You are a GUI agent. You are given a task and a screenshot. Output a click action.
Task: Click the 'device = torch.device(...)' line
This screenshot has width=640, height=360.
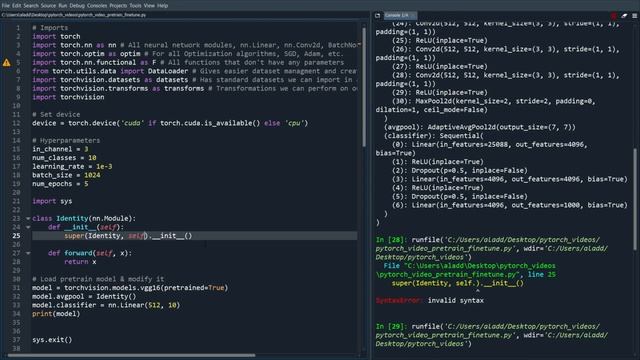click(170, 123)
